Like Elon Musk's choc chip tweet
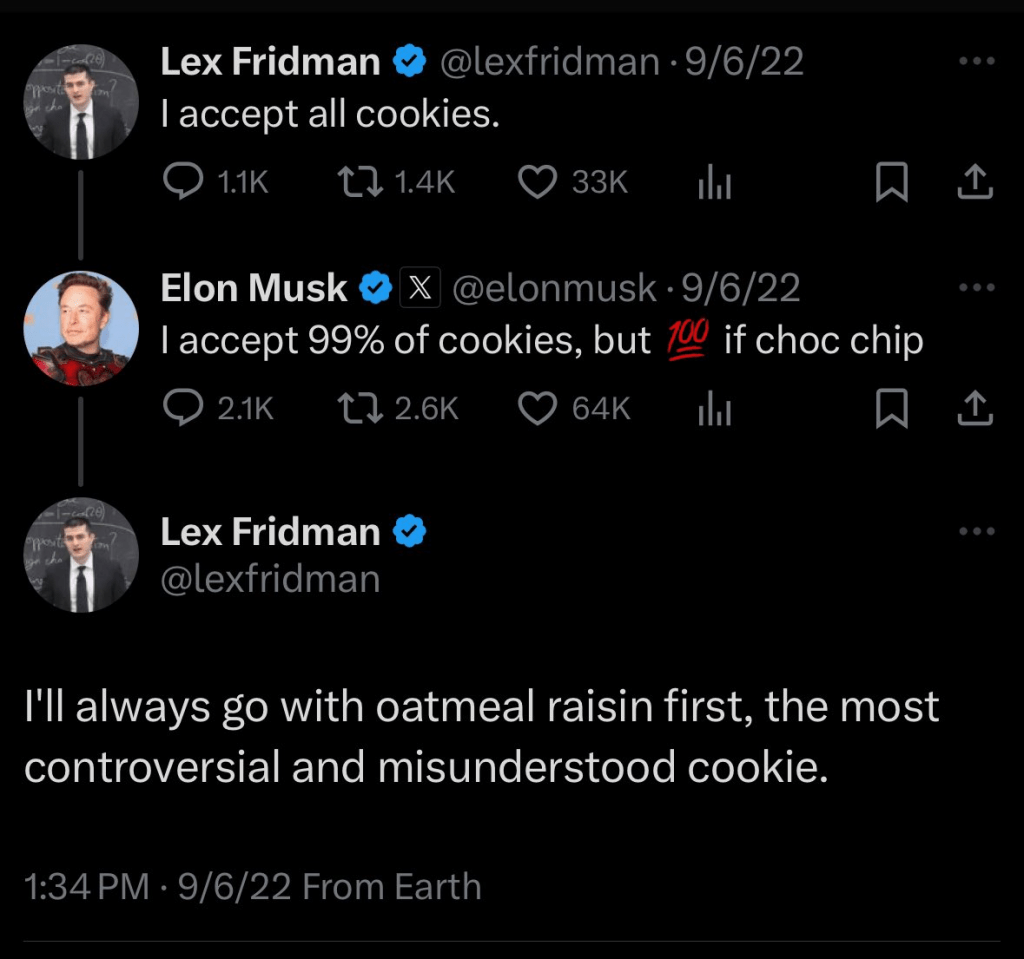This screenshot has height=959, width=1024. pos(539,408)
